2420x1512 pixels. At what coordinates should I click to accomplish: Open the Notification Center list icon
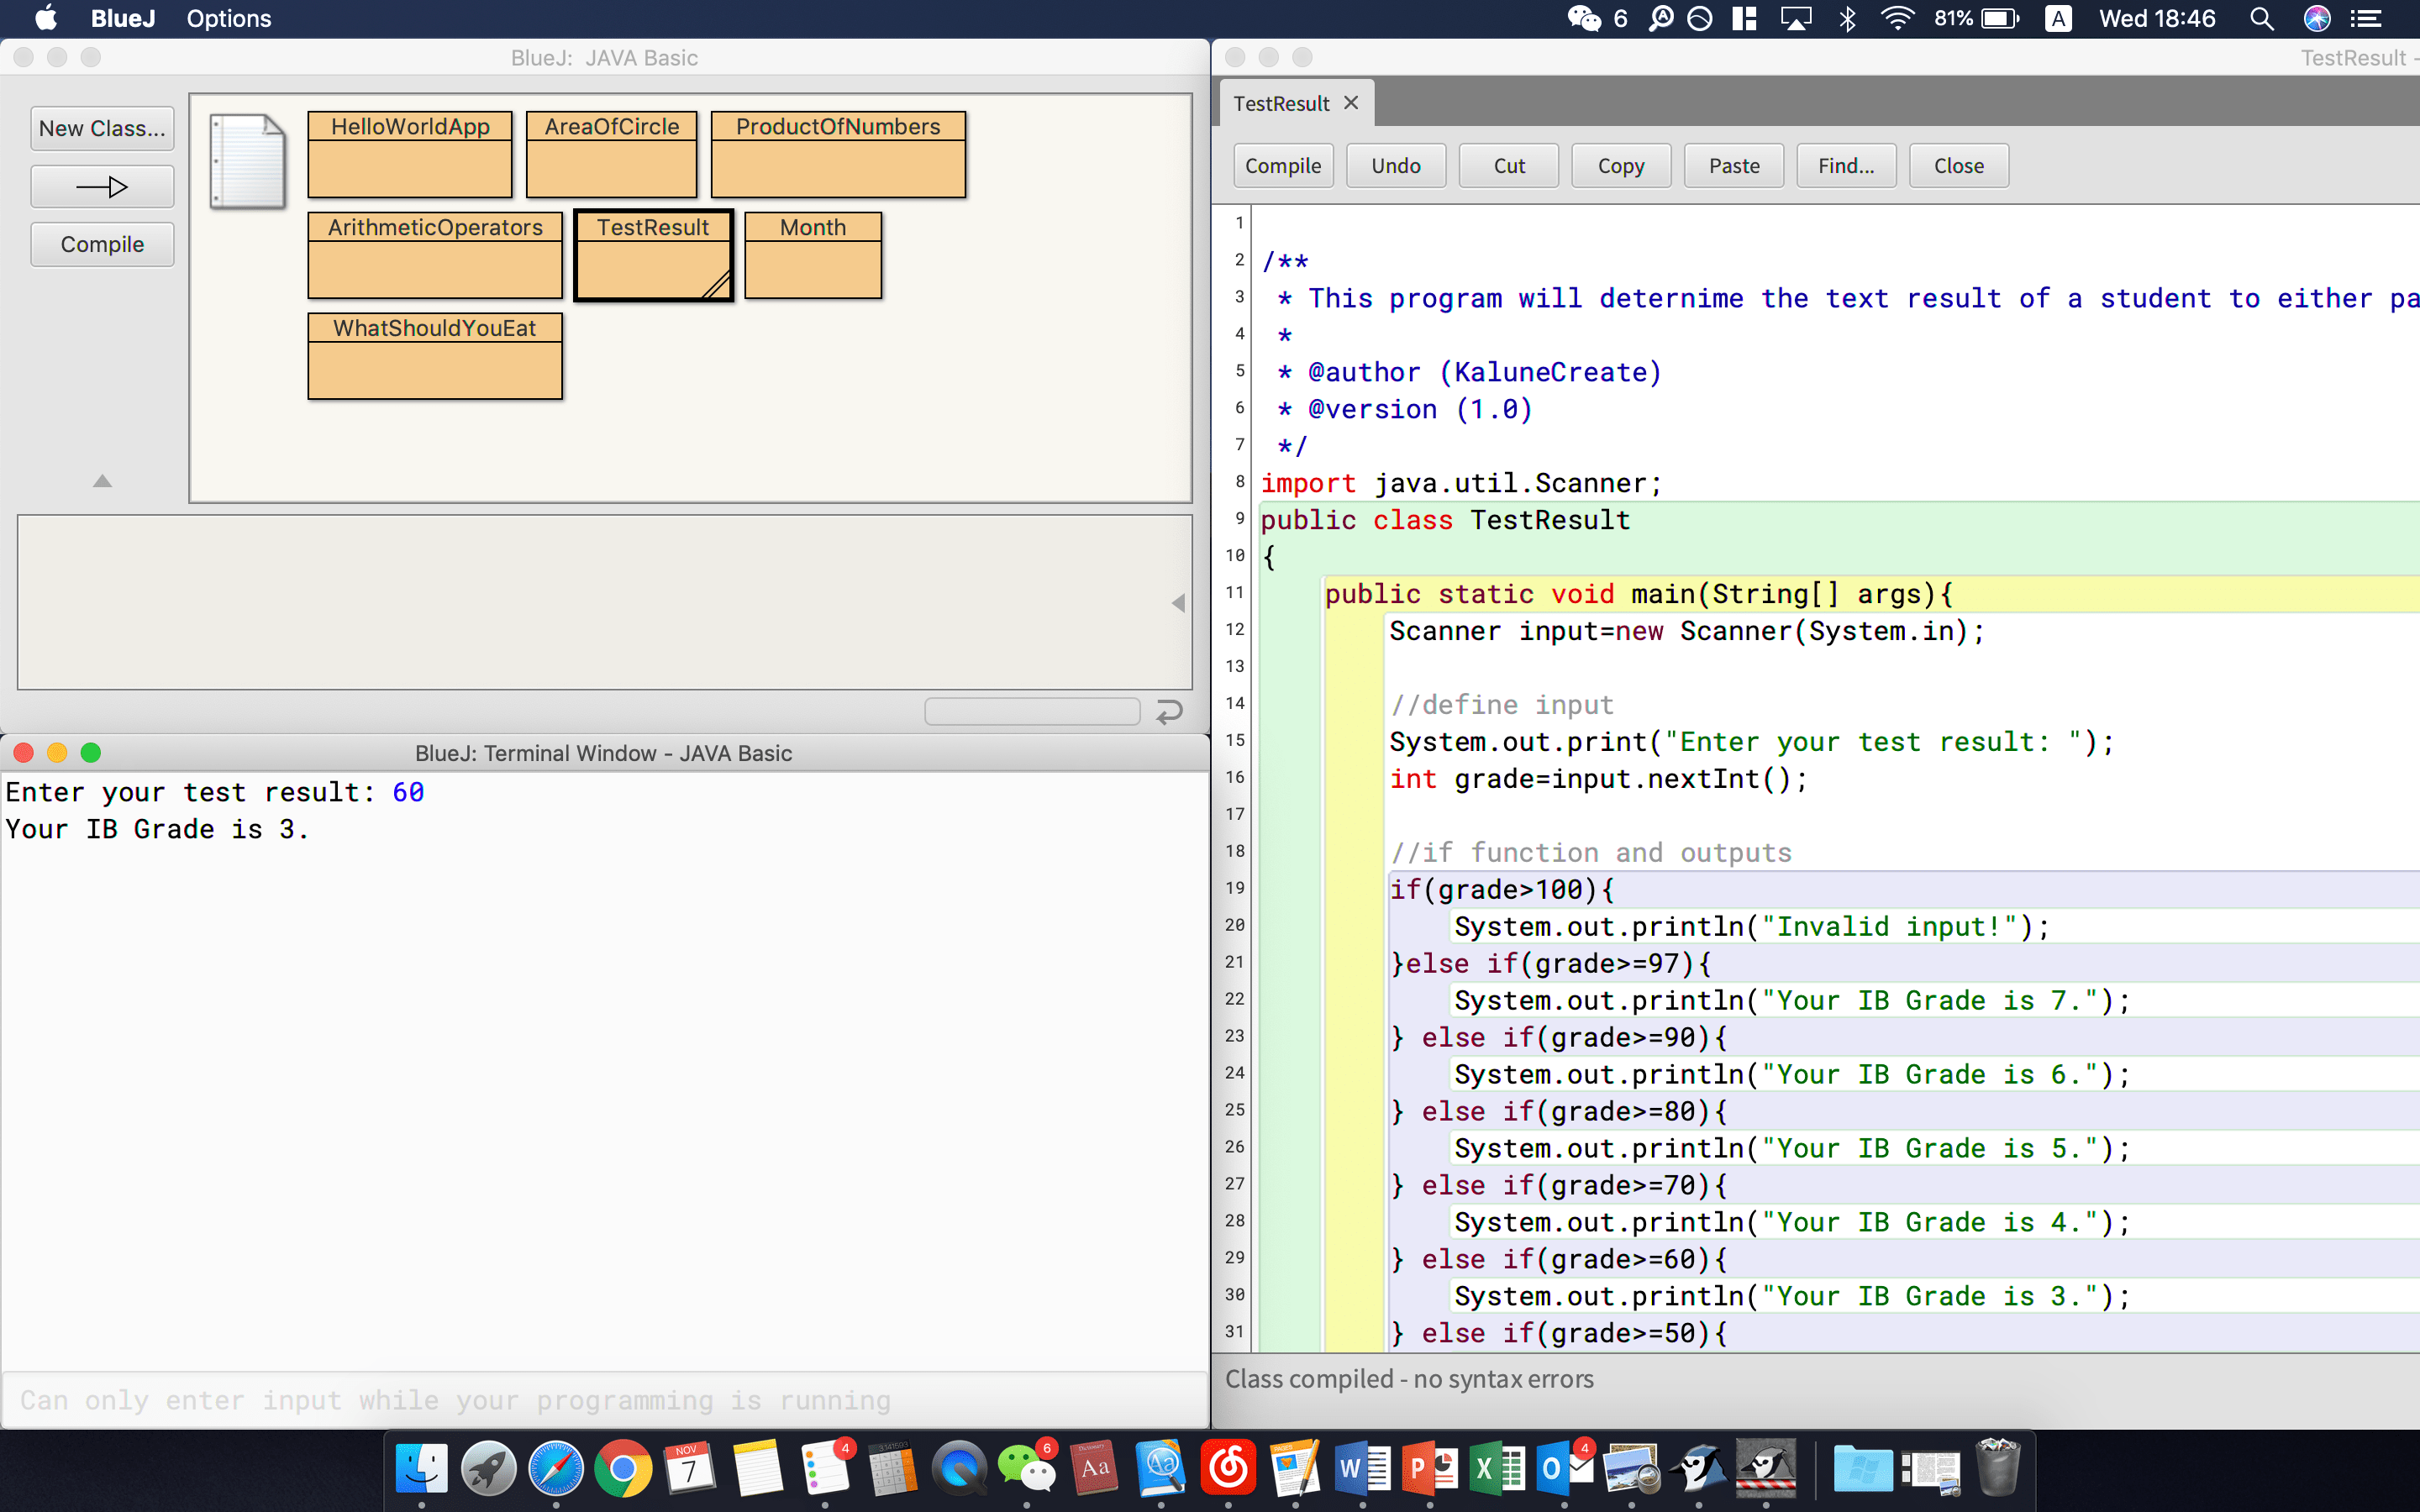point(2366,18)
